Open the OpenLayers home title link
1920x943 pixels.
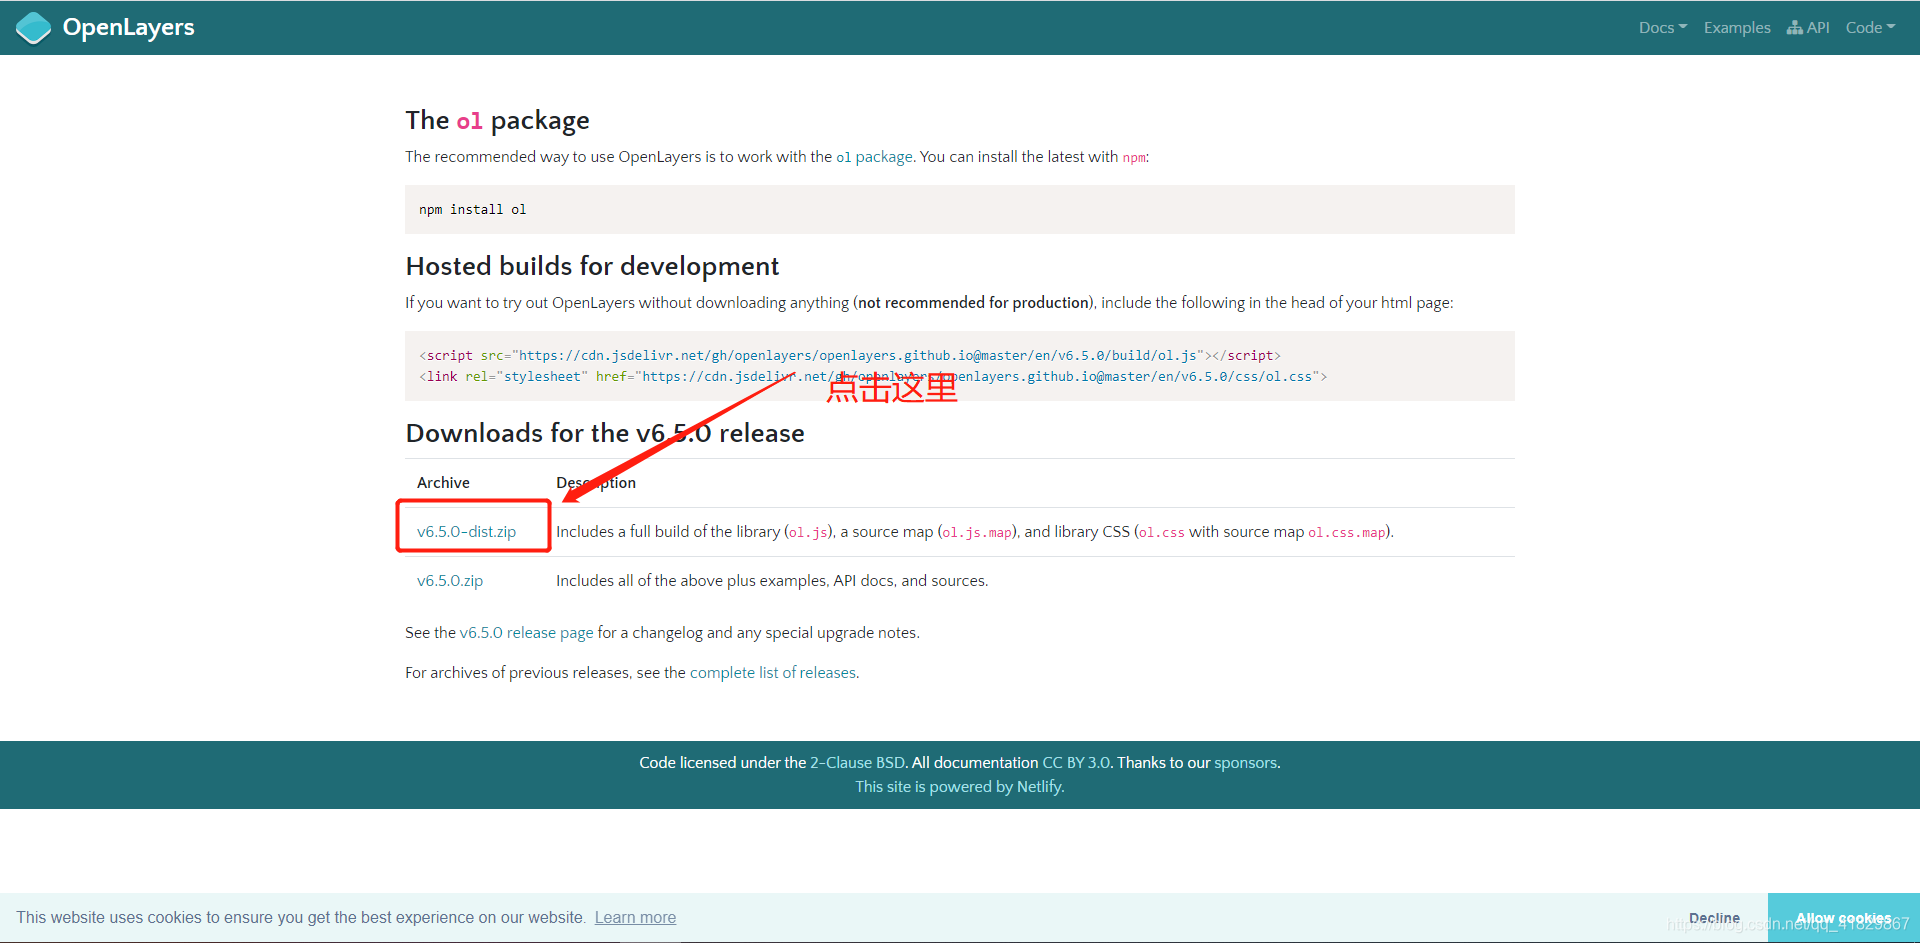click(128, 27)
